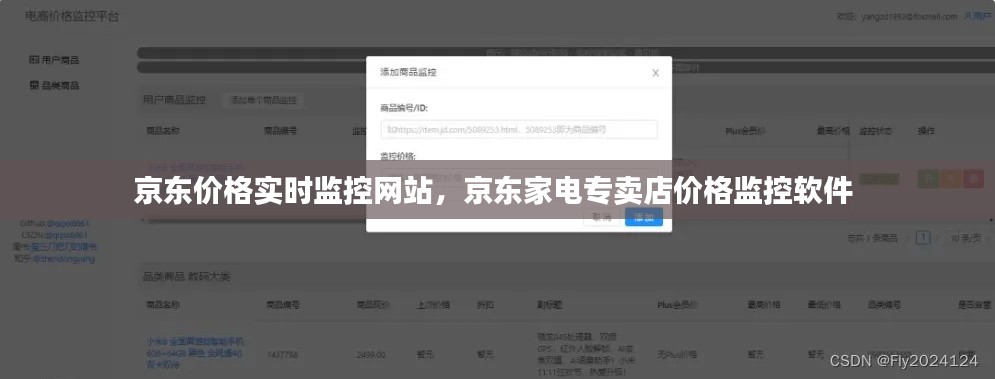The width and height of the screenshot is (995, 379).
Task: Click the 用户商品监控 section heading
Action: [175, 100]
